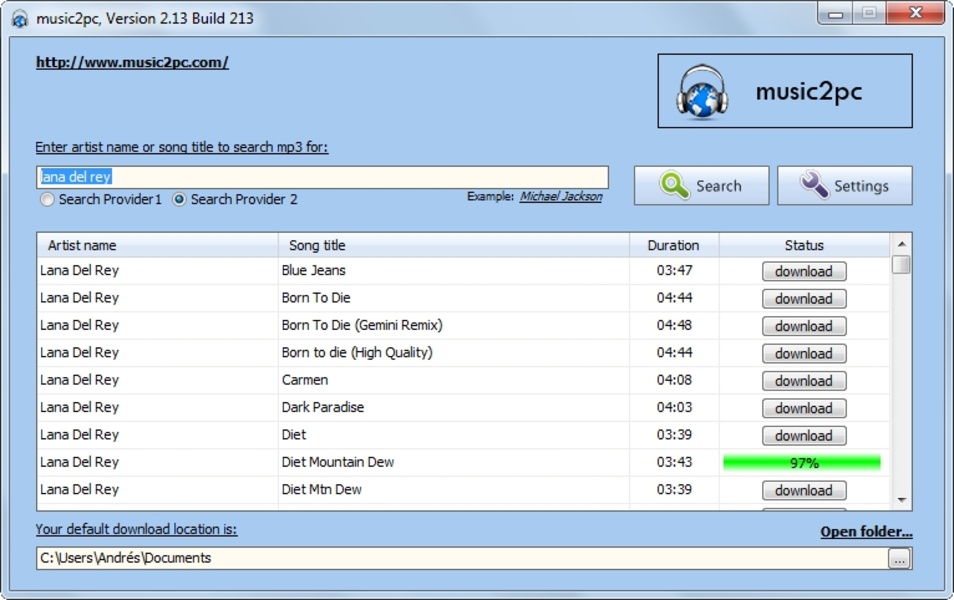Download the Blue Jeans song
Screen dimensions: 954x600
click(x=804, y=271)
